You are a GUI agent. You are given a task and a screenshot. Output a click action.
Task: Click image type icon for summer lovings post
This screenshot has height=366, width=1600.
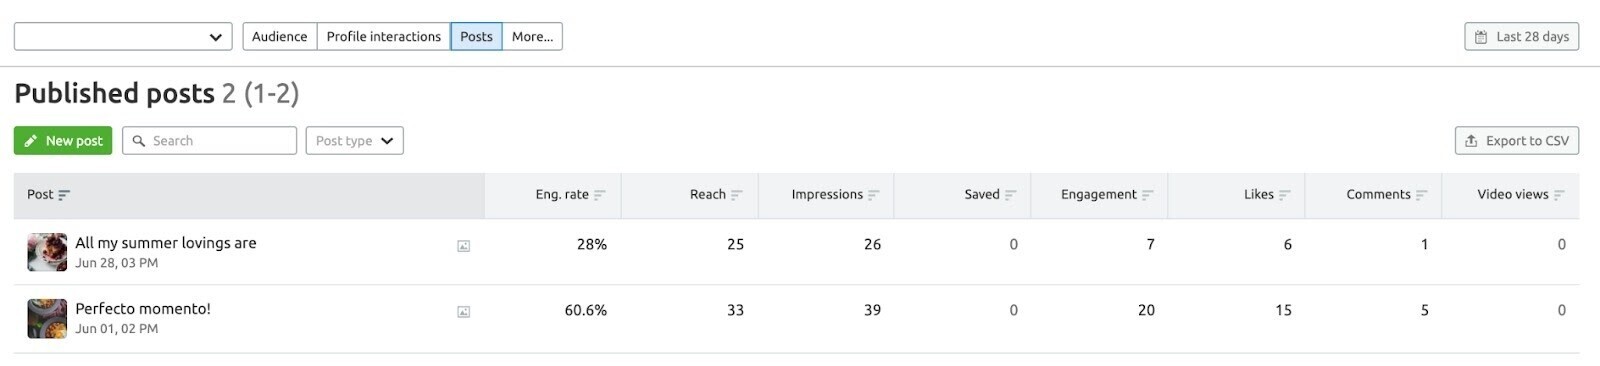tap(463, 246)
